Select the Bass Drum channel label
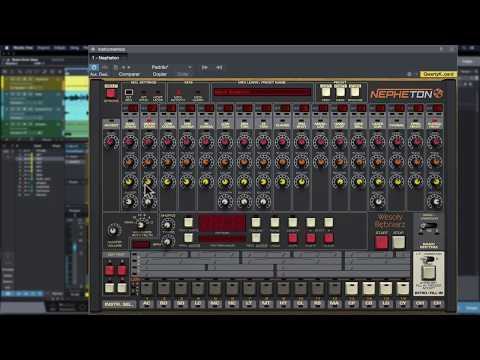 pos(130,125)
